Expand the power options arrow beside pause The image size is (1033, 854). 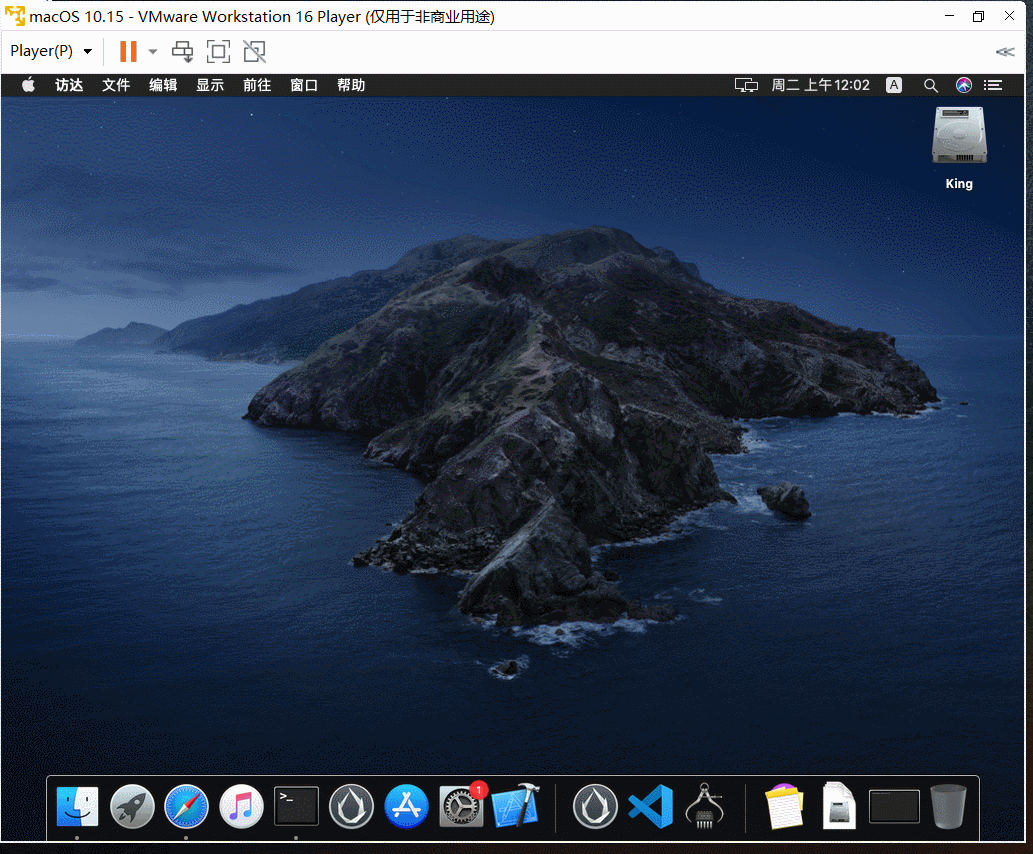[x=153, y=51]
